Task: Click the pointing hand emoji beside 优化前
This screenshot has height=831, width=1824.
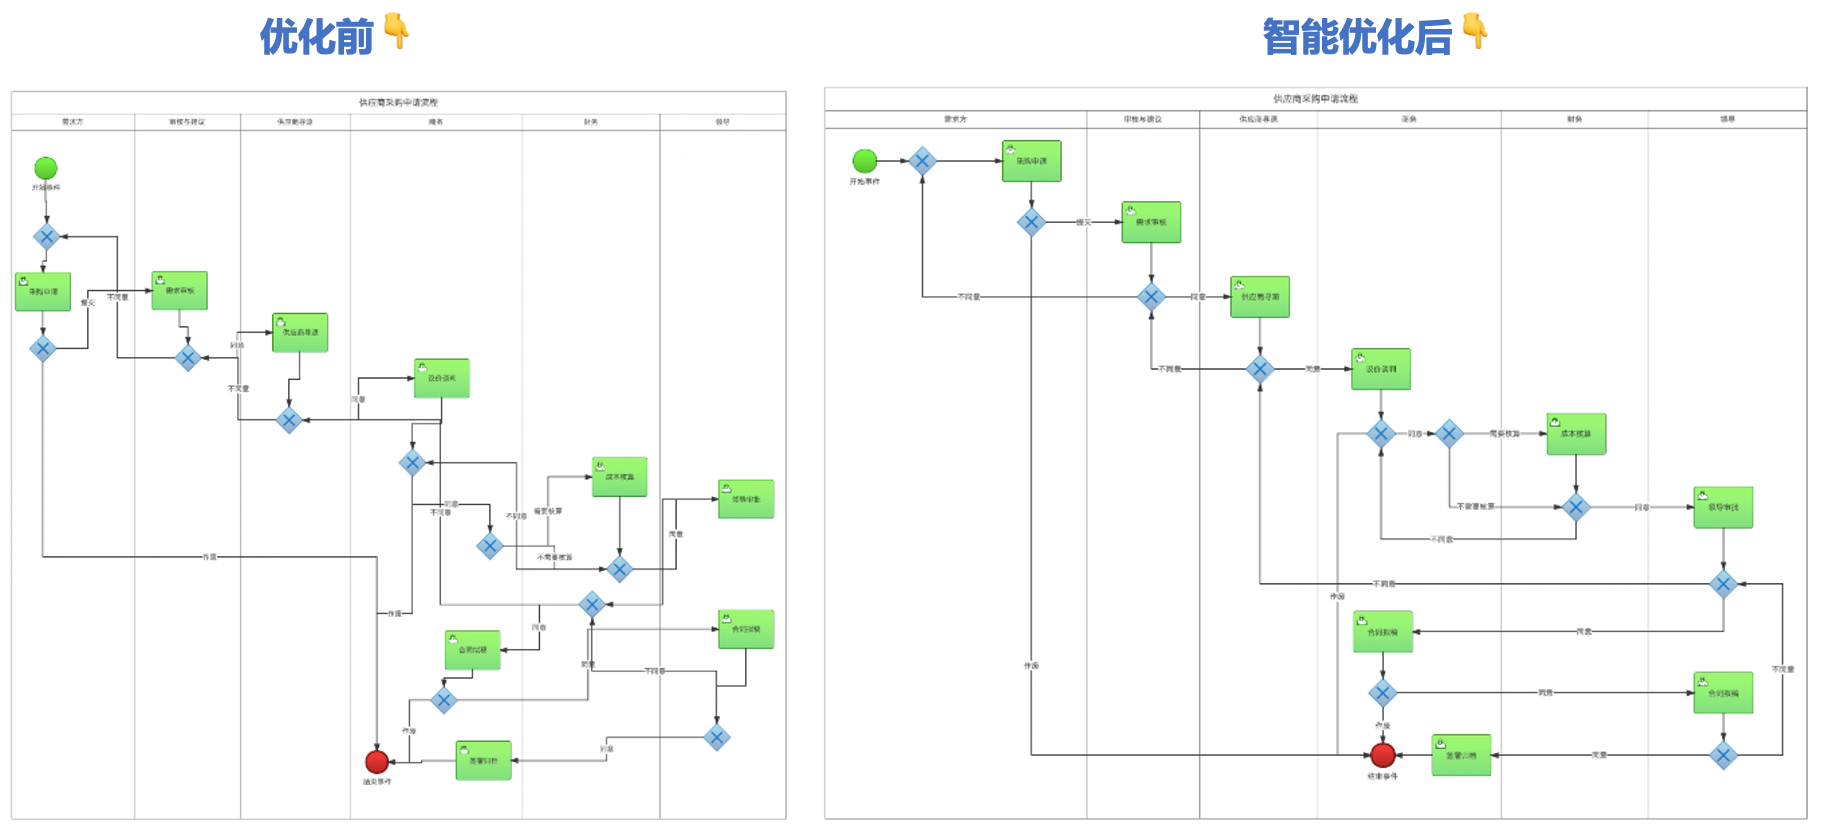Action: (397, 32)
